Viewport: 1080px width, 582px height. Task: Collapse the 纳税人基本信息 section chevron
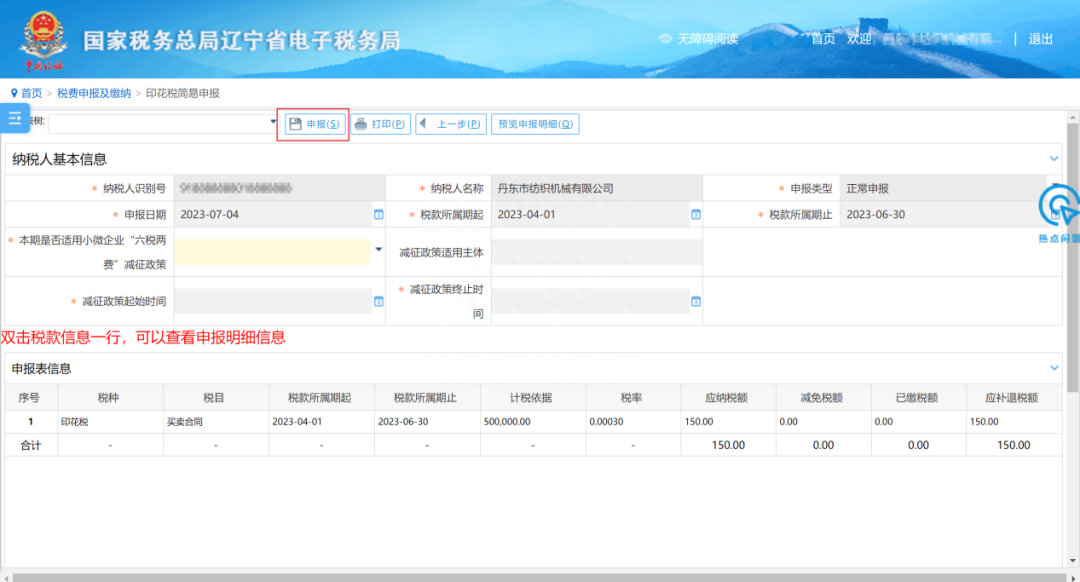tap(1054, 158)
